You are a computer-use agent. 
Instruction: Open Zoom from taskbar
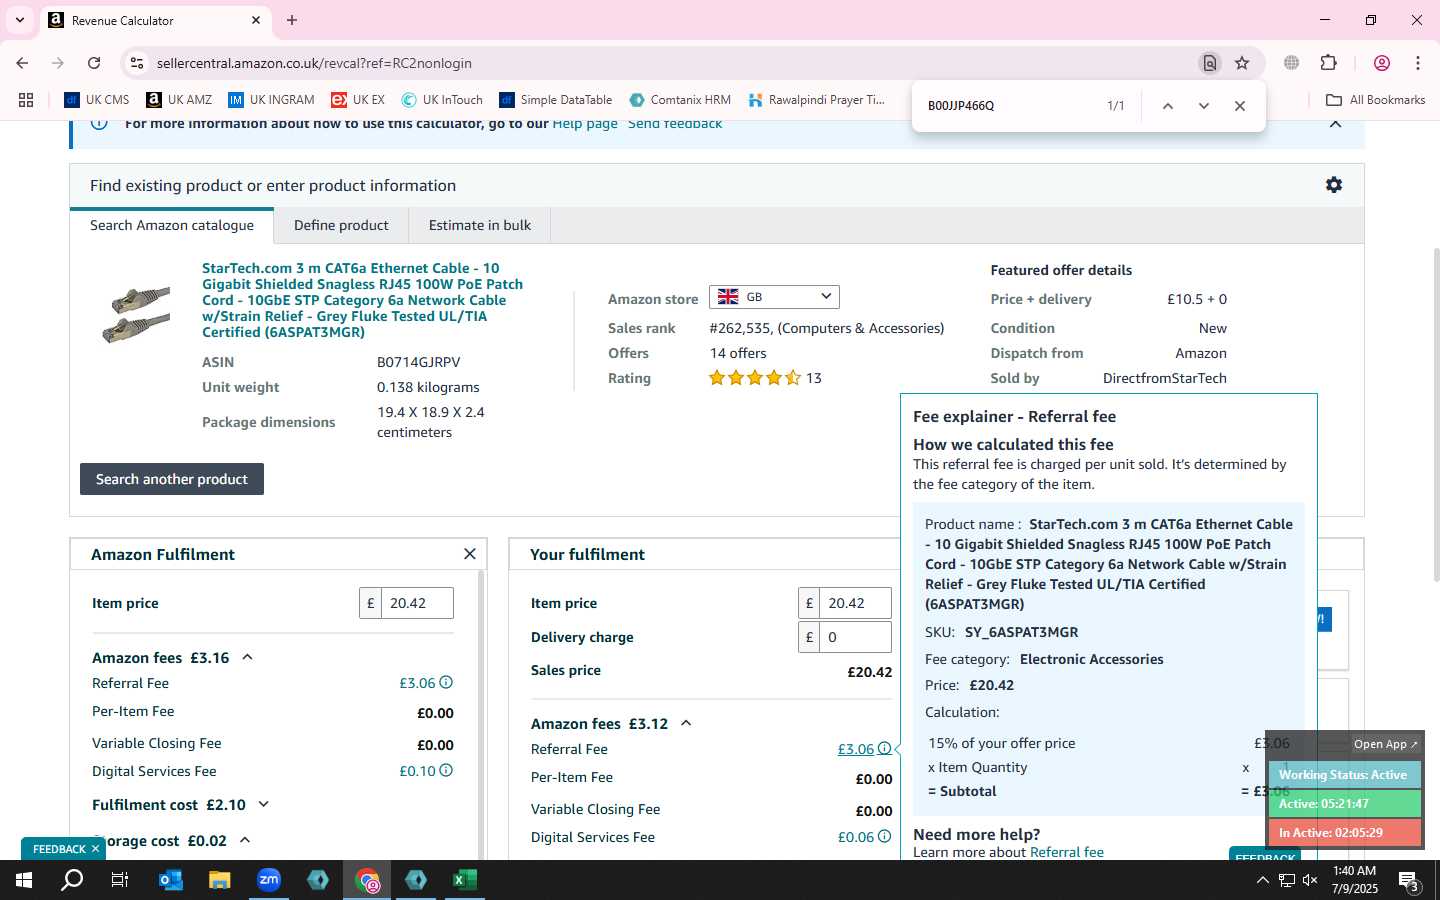[269, 880]
